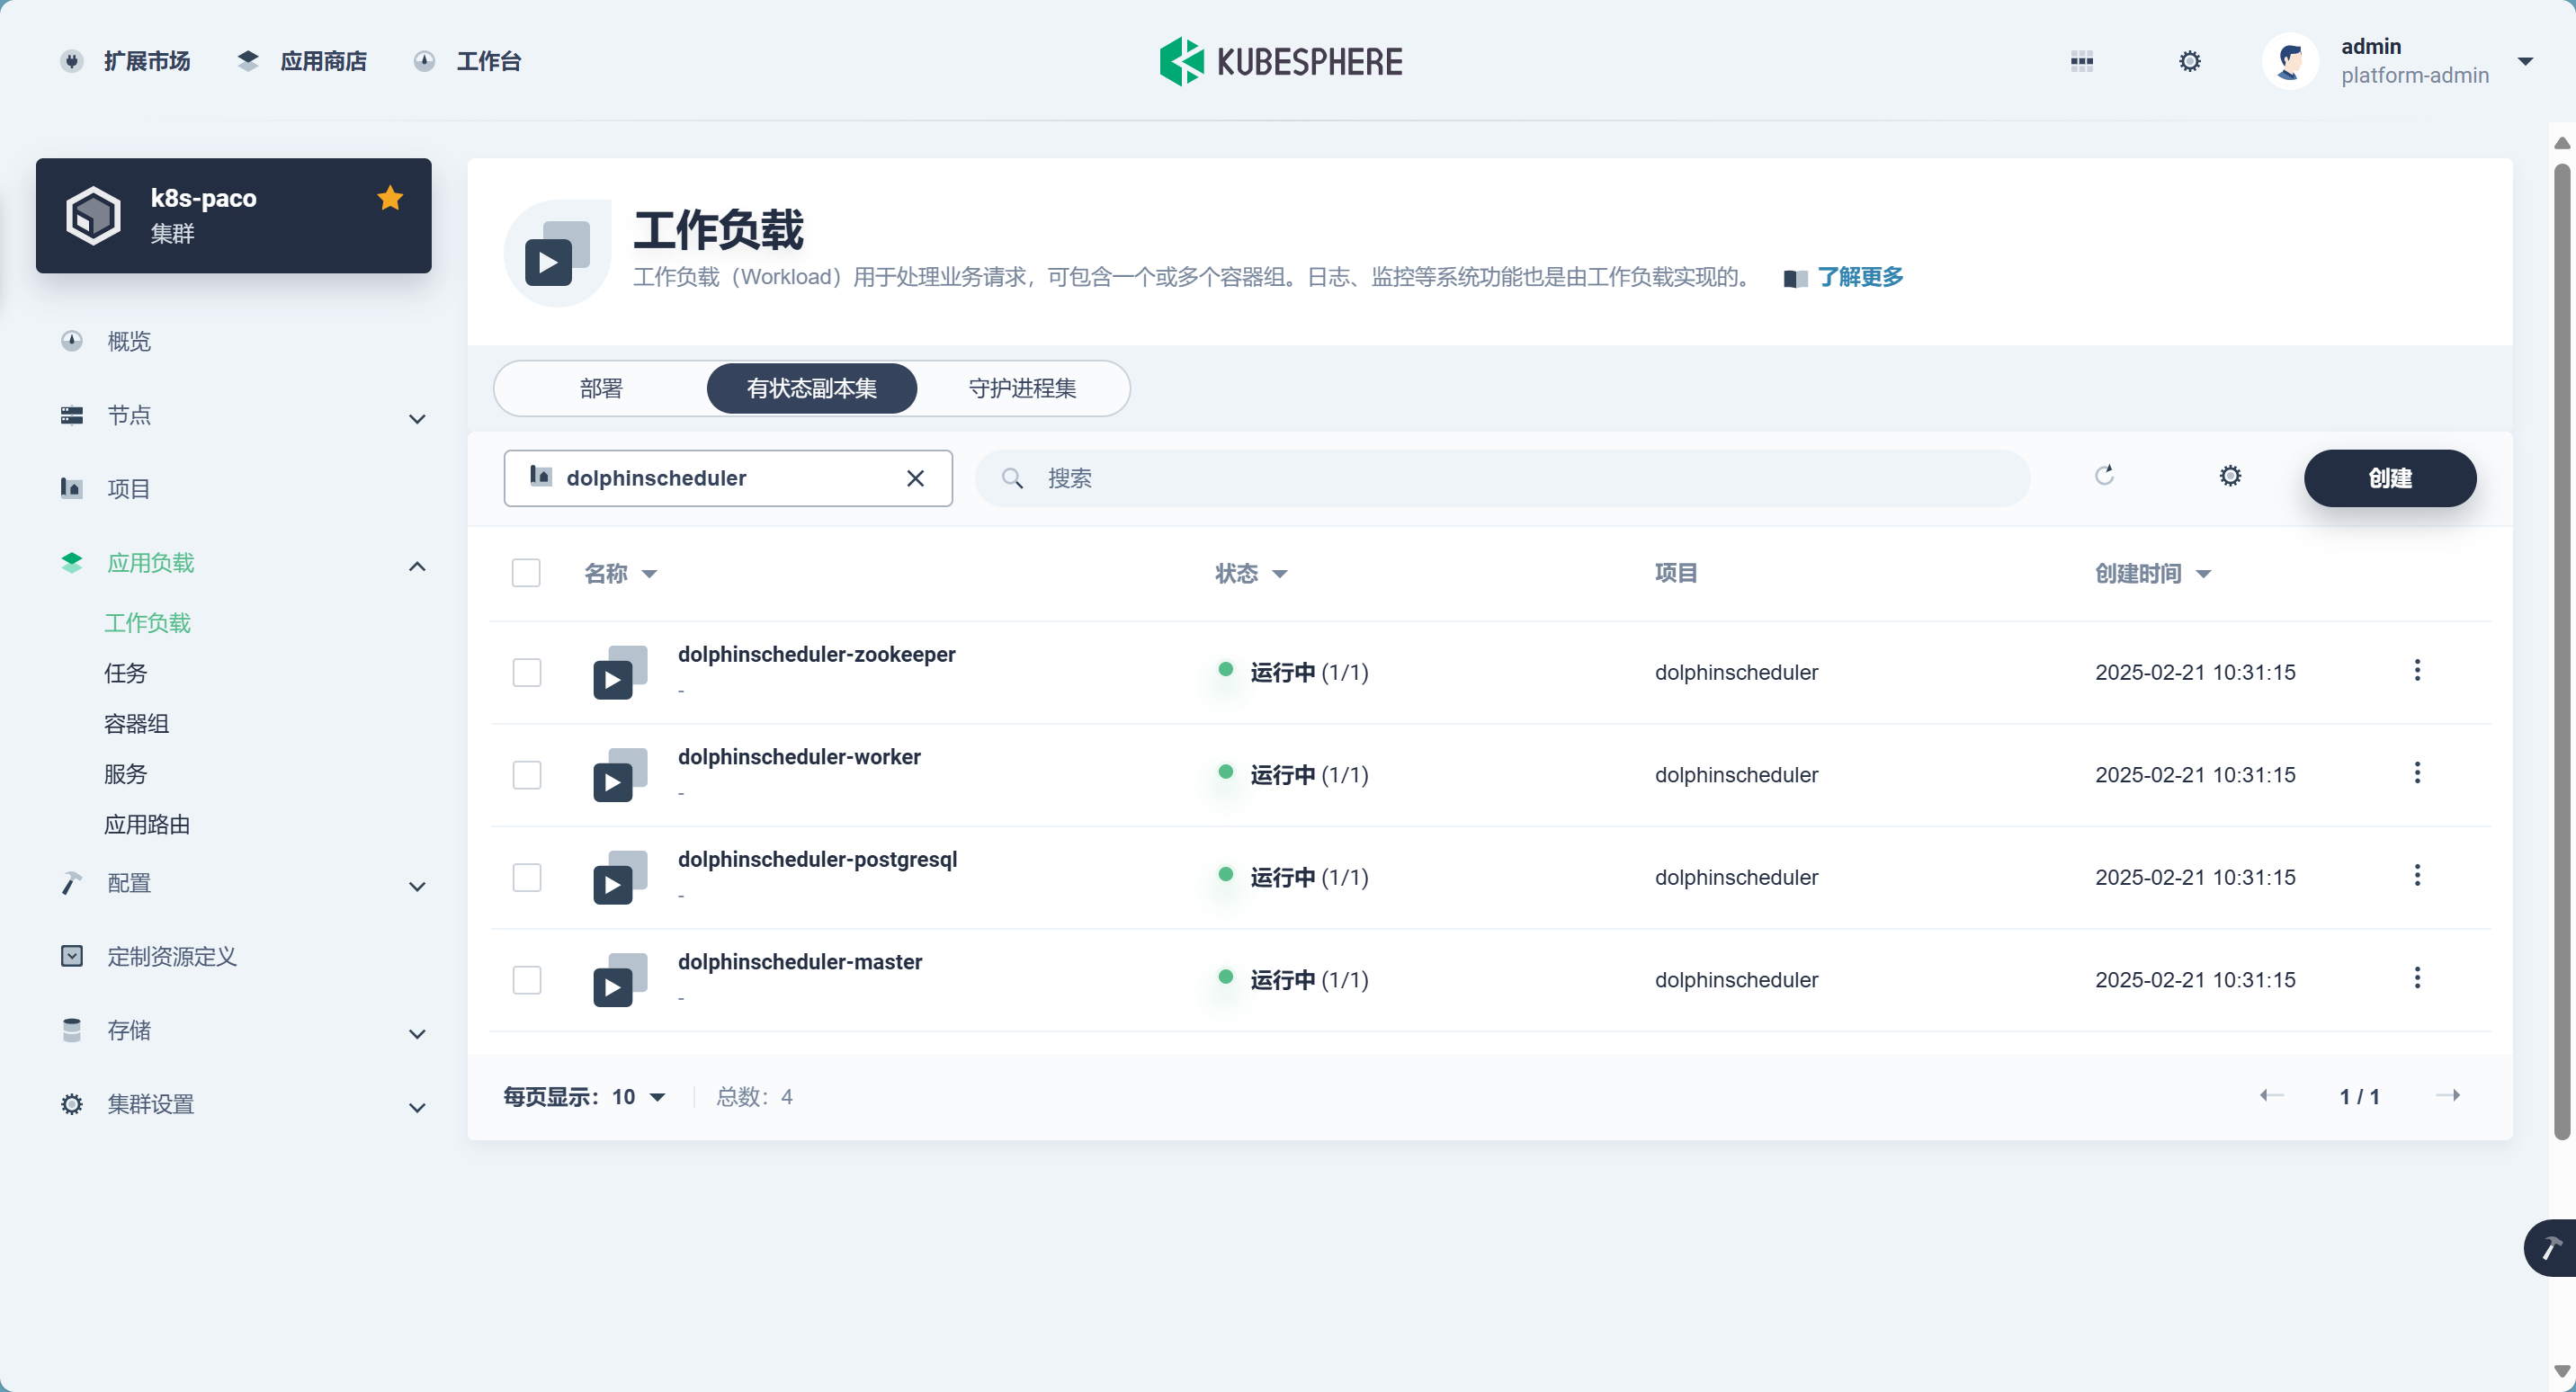Open more actions for dolphinscheduler-master row
Screen dimensions: 2576x1392
2417,978
